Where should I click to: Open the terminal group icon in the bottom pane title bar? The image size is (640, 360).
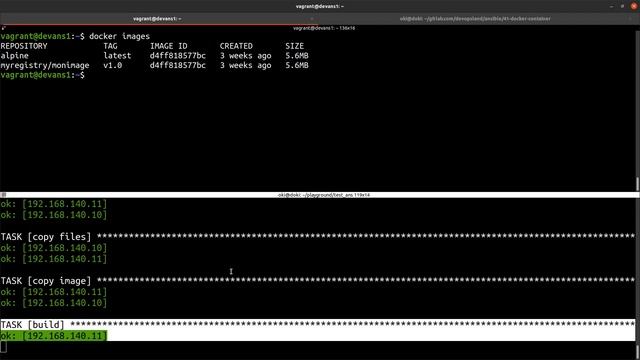3,195
